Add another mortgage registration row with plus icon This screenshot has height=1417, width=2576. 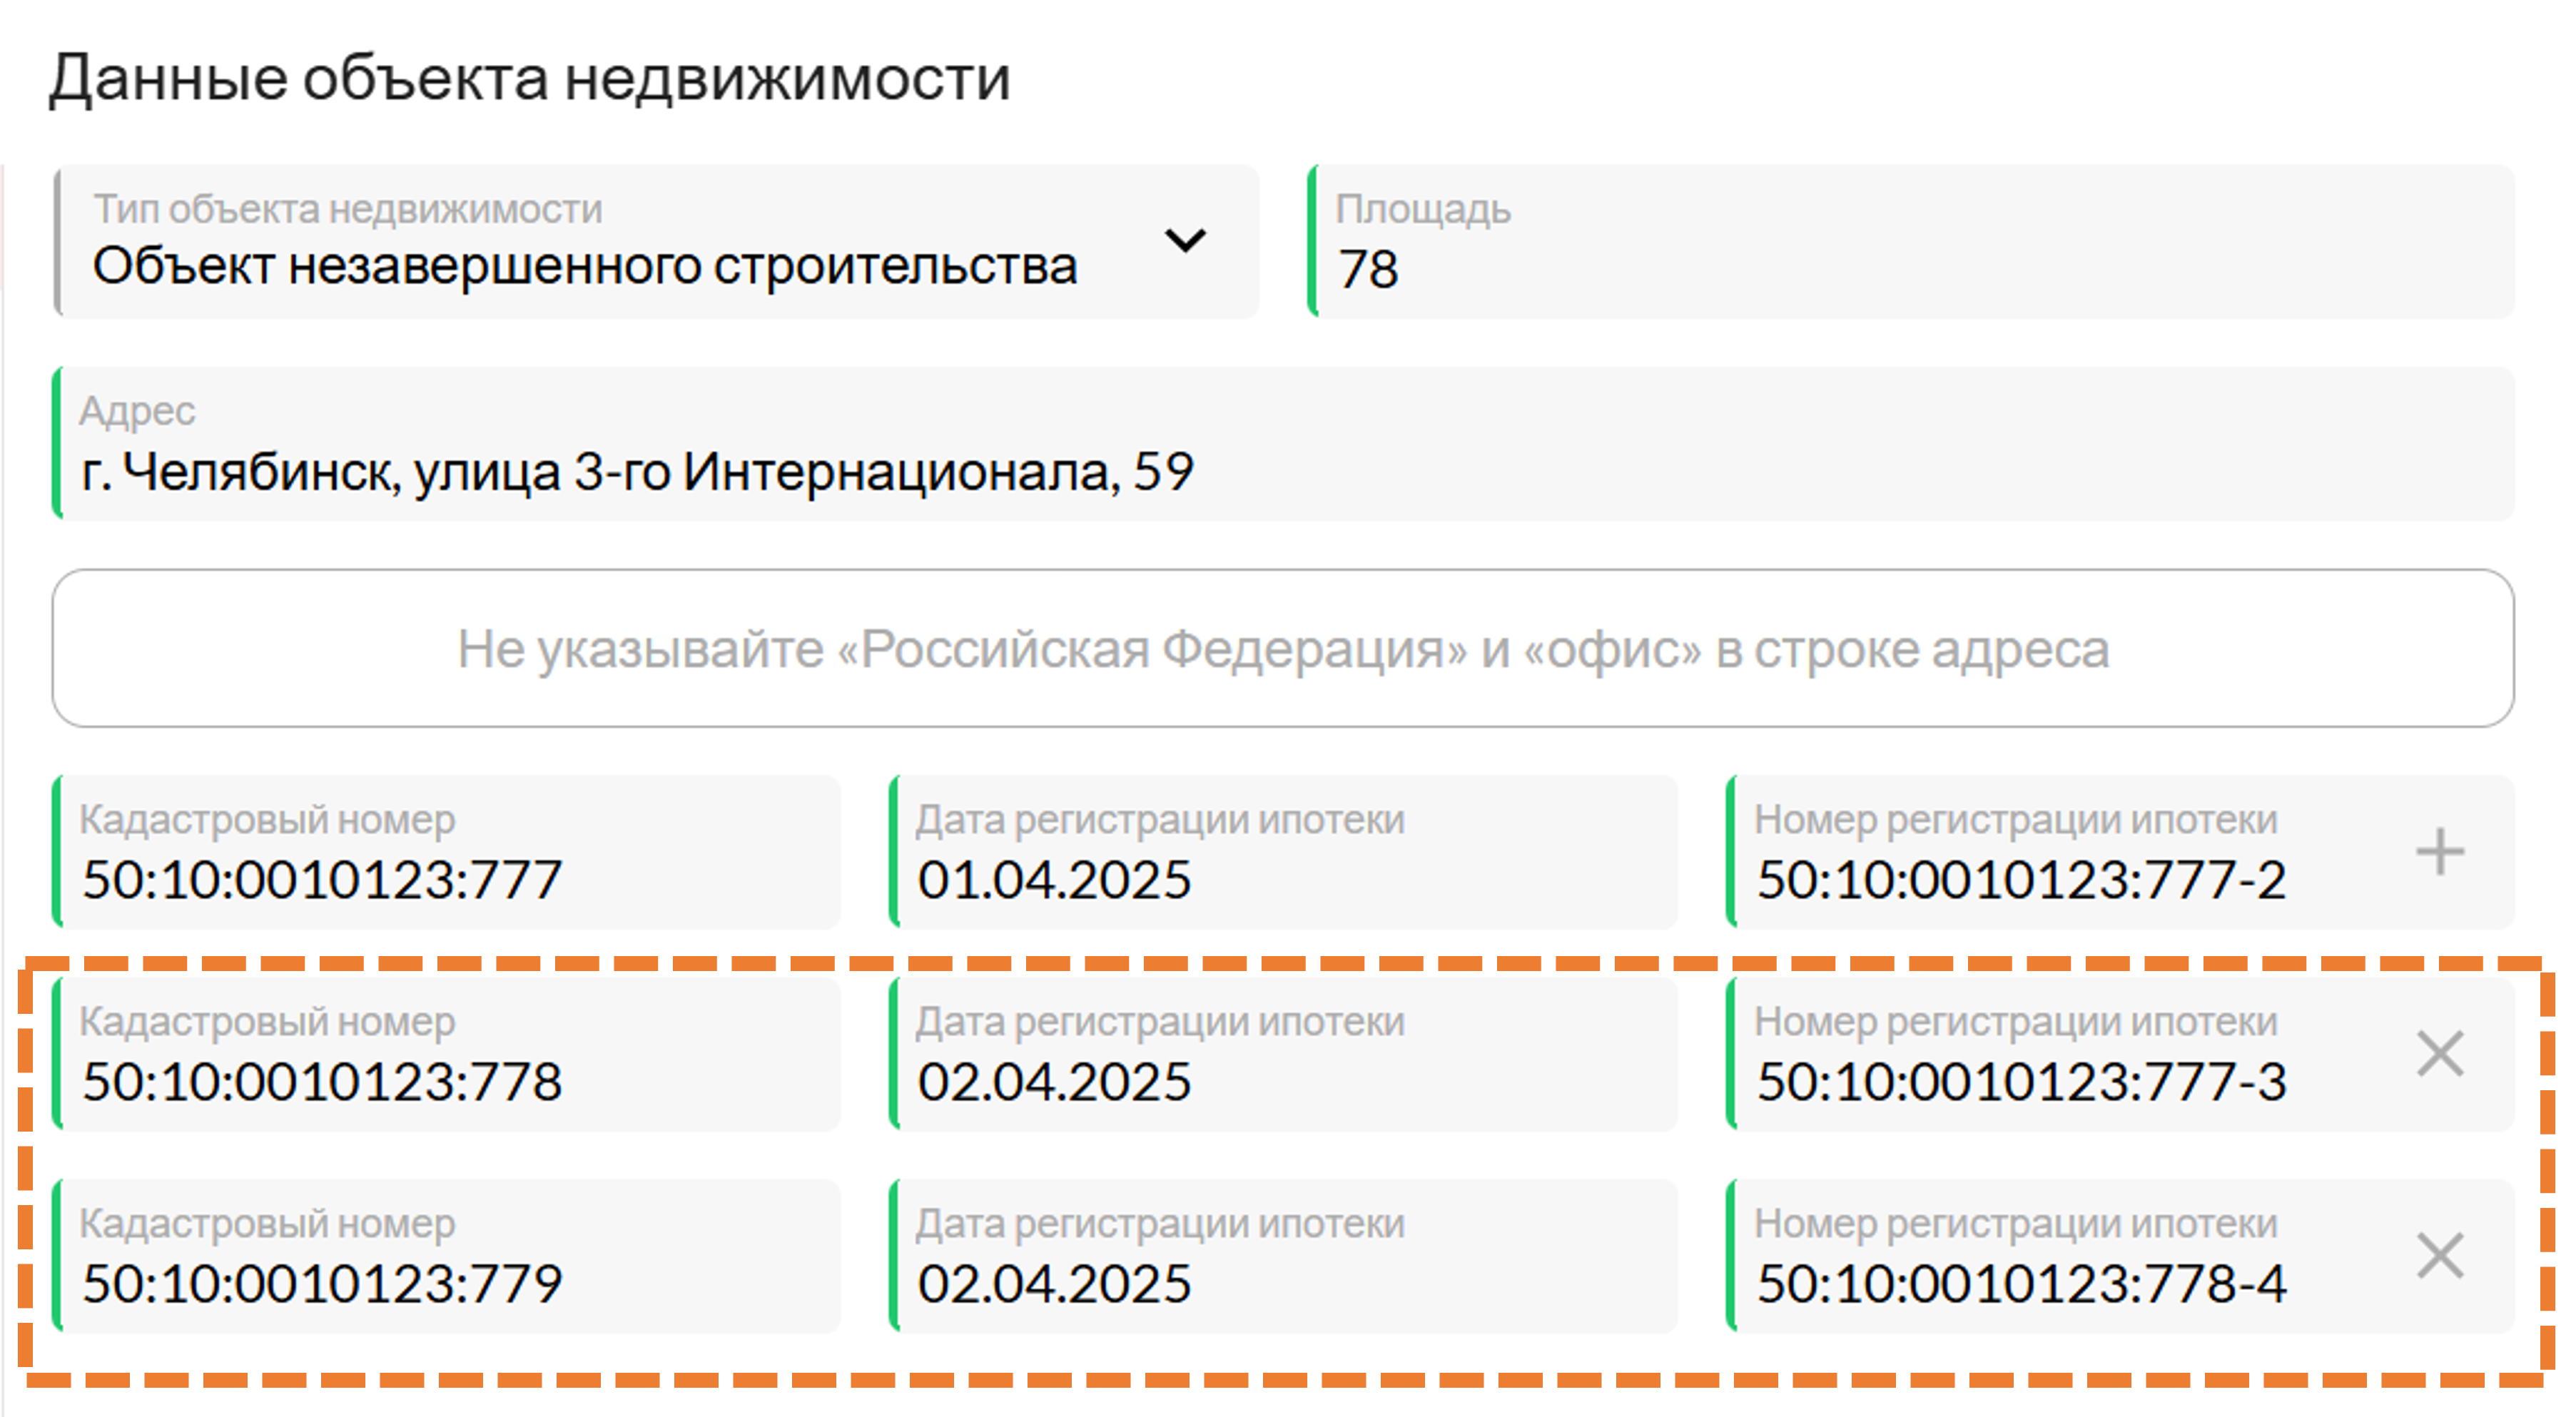click(x=2439, y=852)
